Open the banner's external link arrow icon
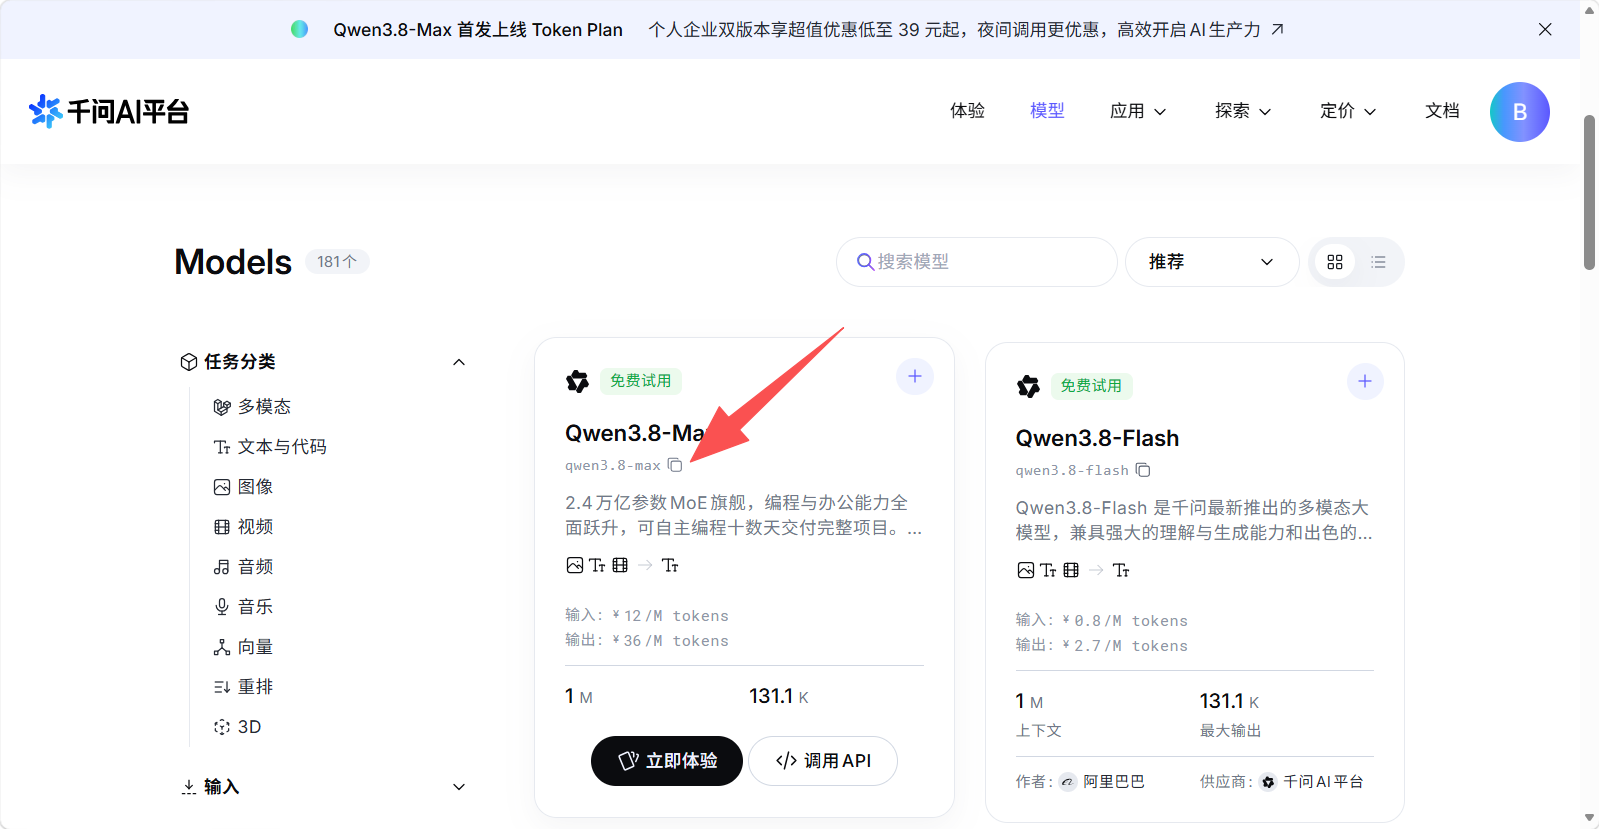Screen dimensions: 1599x829 [1277, 29]
